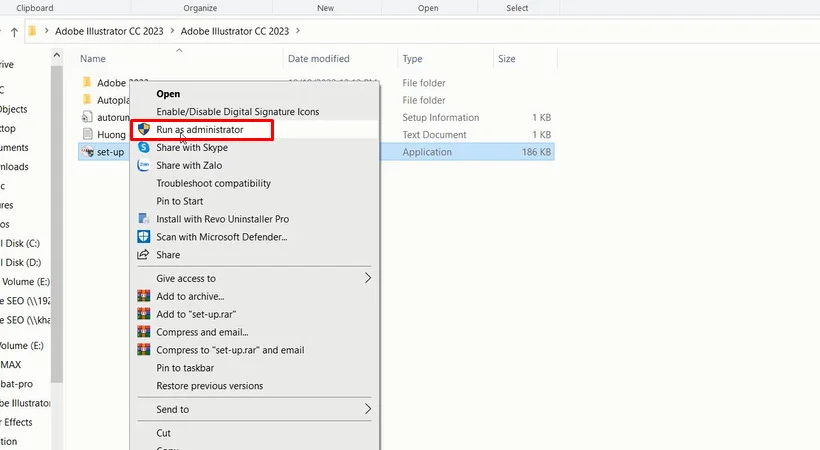The image size is (820, 450).
Task: Click the sort arrow above the Name column
Action: pos(179,51)
